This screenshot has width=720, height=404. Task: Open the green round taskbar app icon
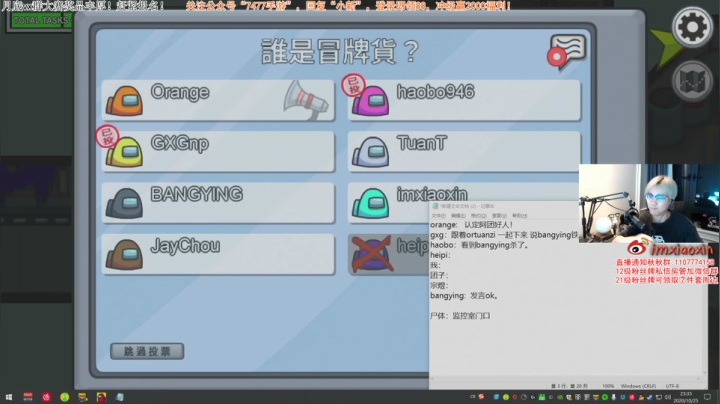(65, 397)
